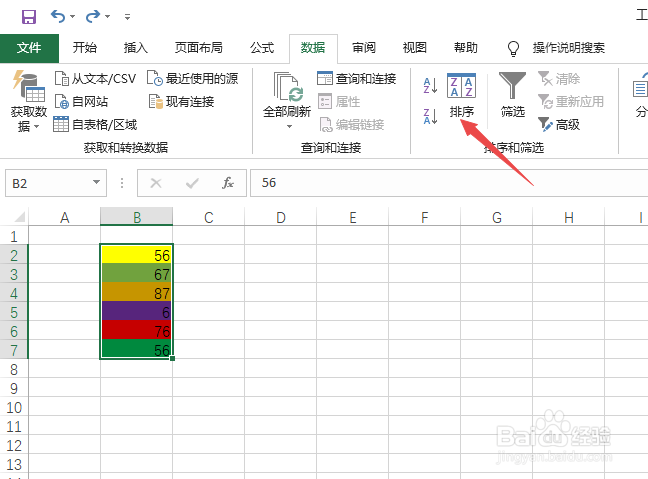Select row 1 header

[x=14, y=236]
